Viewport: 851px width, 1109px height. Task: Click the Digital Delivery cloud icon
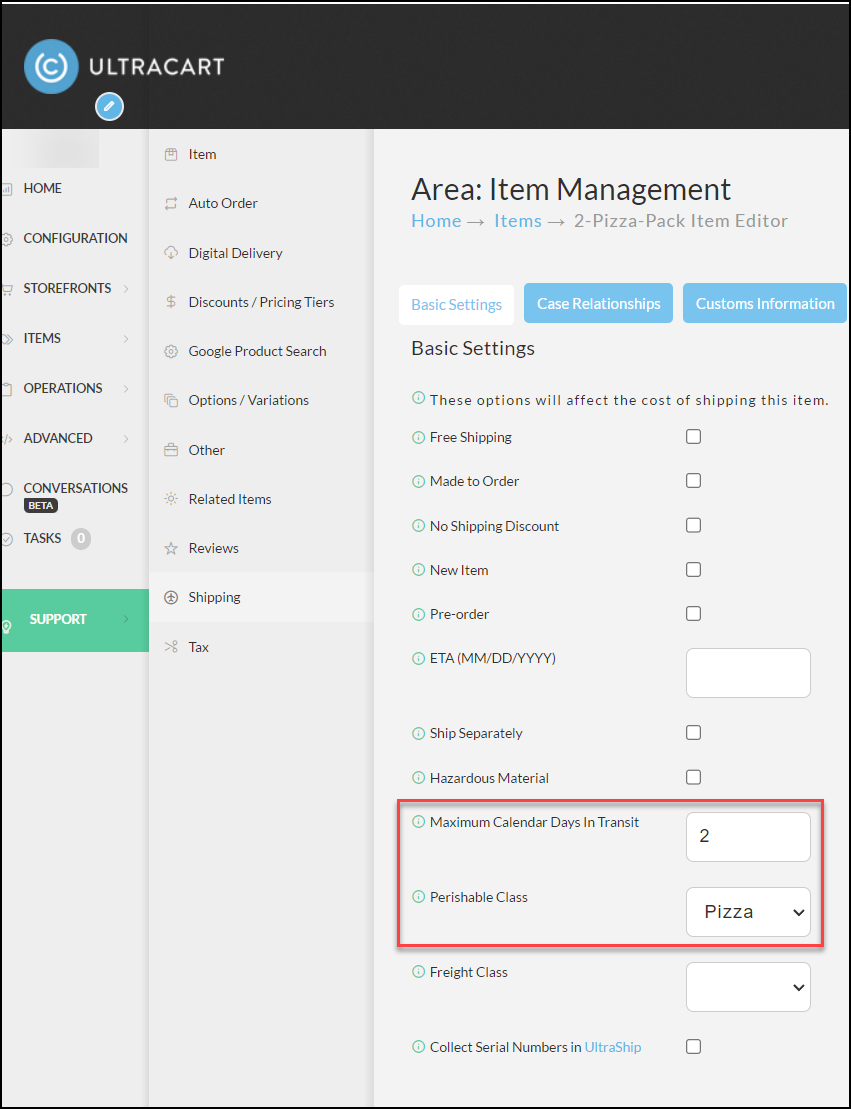(x=170, y=253)
